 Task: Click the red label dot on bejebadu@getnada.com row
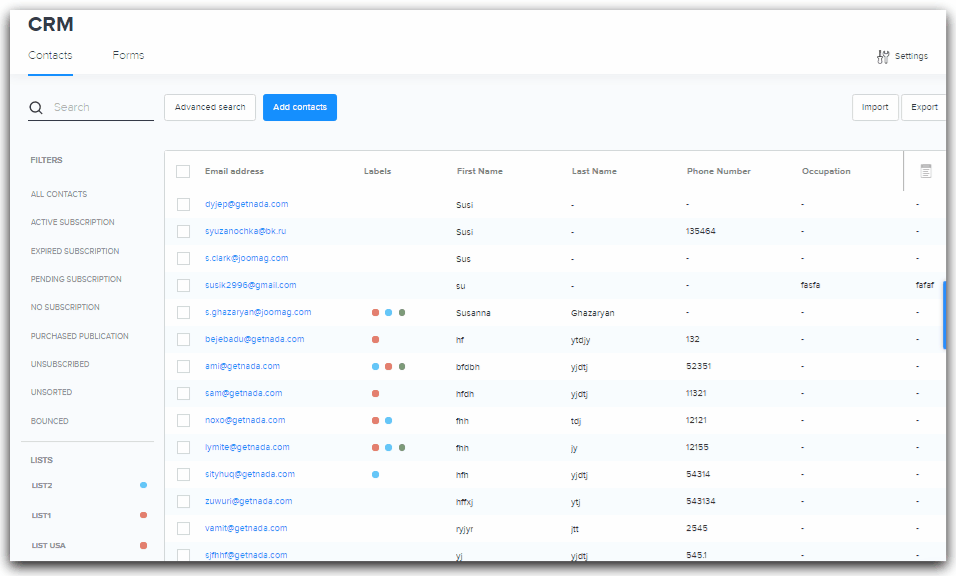point(375,340)
